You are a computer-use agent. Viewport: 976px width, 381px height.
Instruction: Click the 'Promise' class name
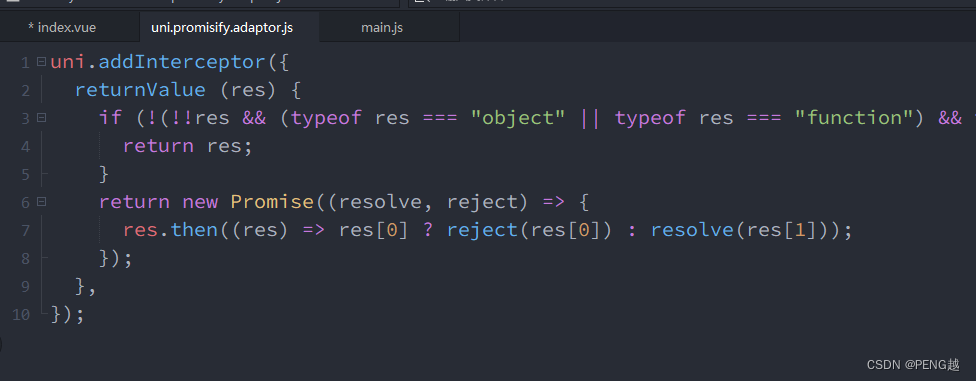[272, 202]
